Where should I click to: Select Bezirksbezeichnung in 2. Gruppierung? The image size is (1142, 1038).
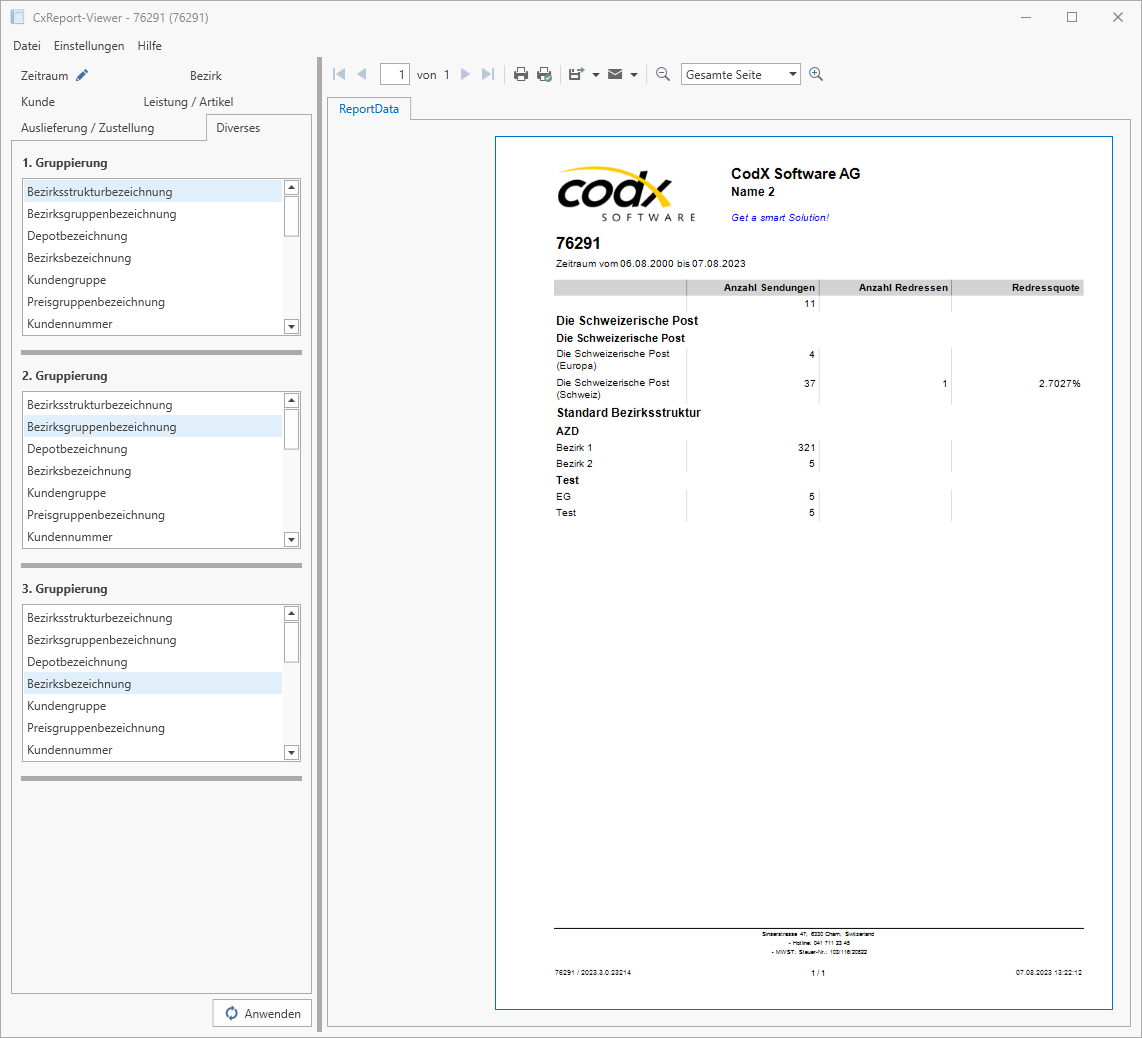pyautogui.click(x=153, y=471)
